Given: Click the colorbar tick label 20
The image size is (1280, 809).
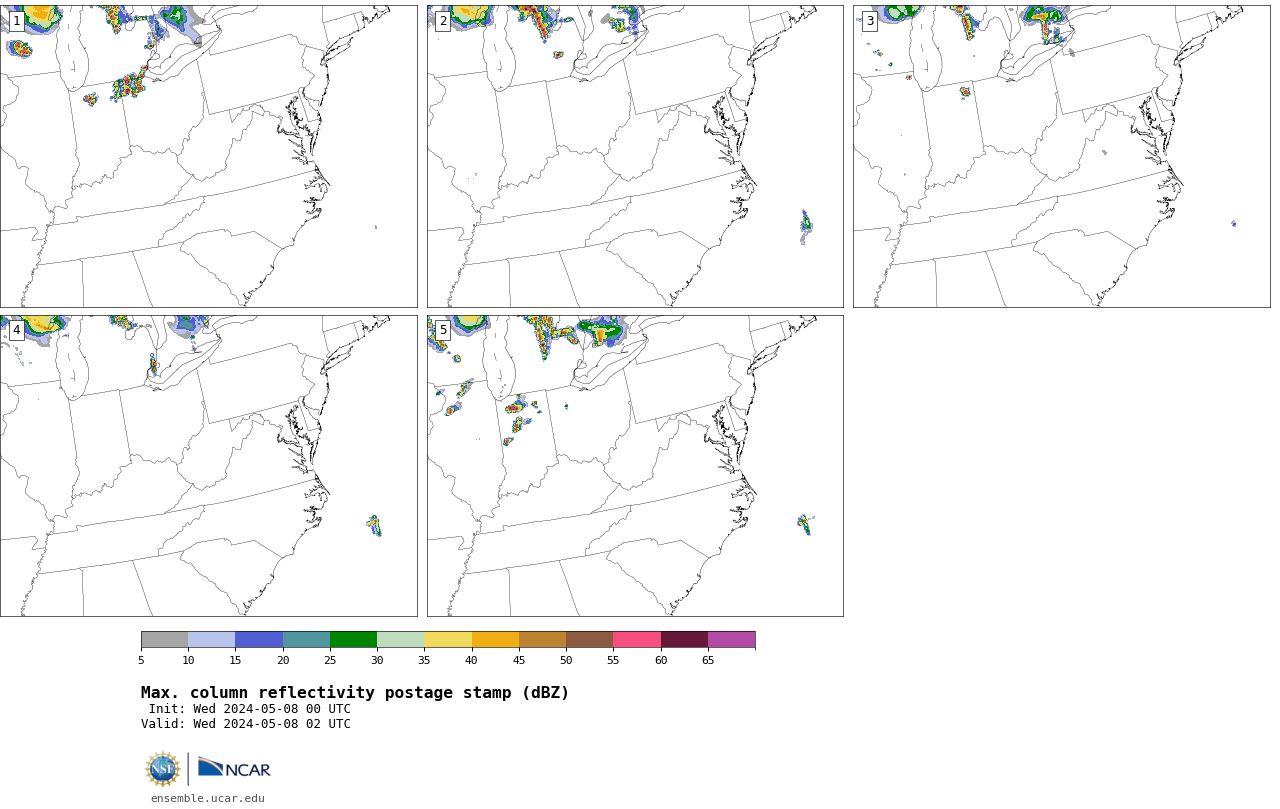Looking at the screenshot, I should 283,660.
